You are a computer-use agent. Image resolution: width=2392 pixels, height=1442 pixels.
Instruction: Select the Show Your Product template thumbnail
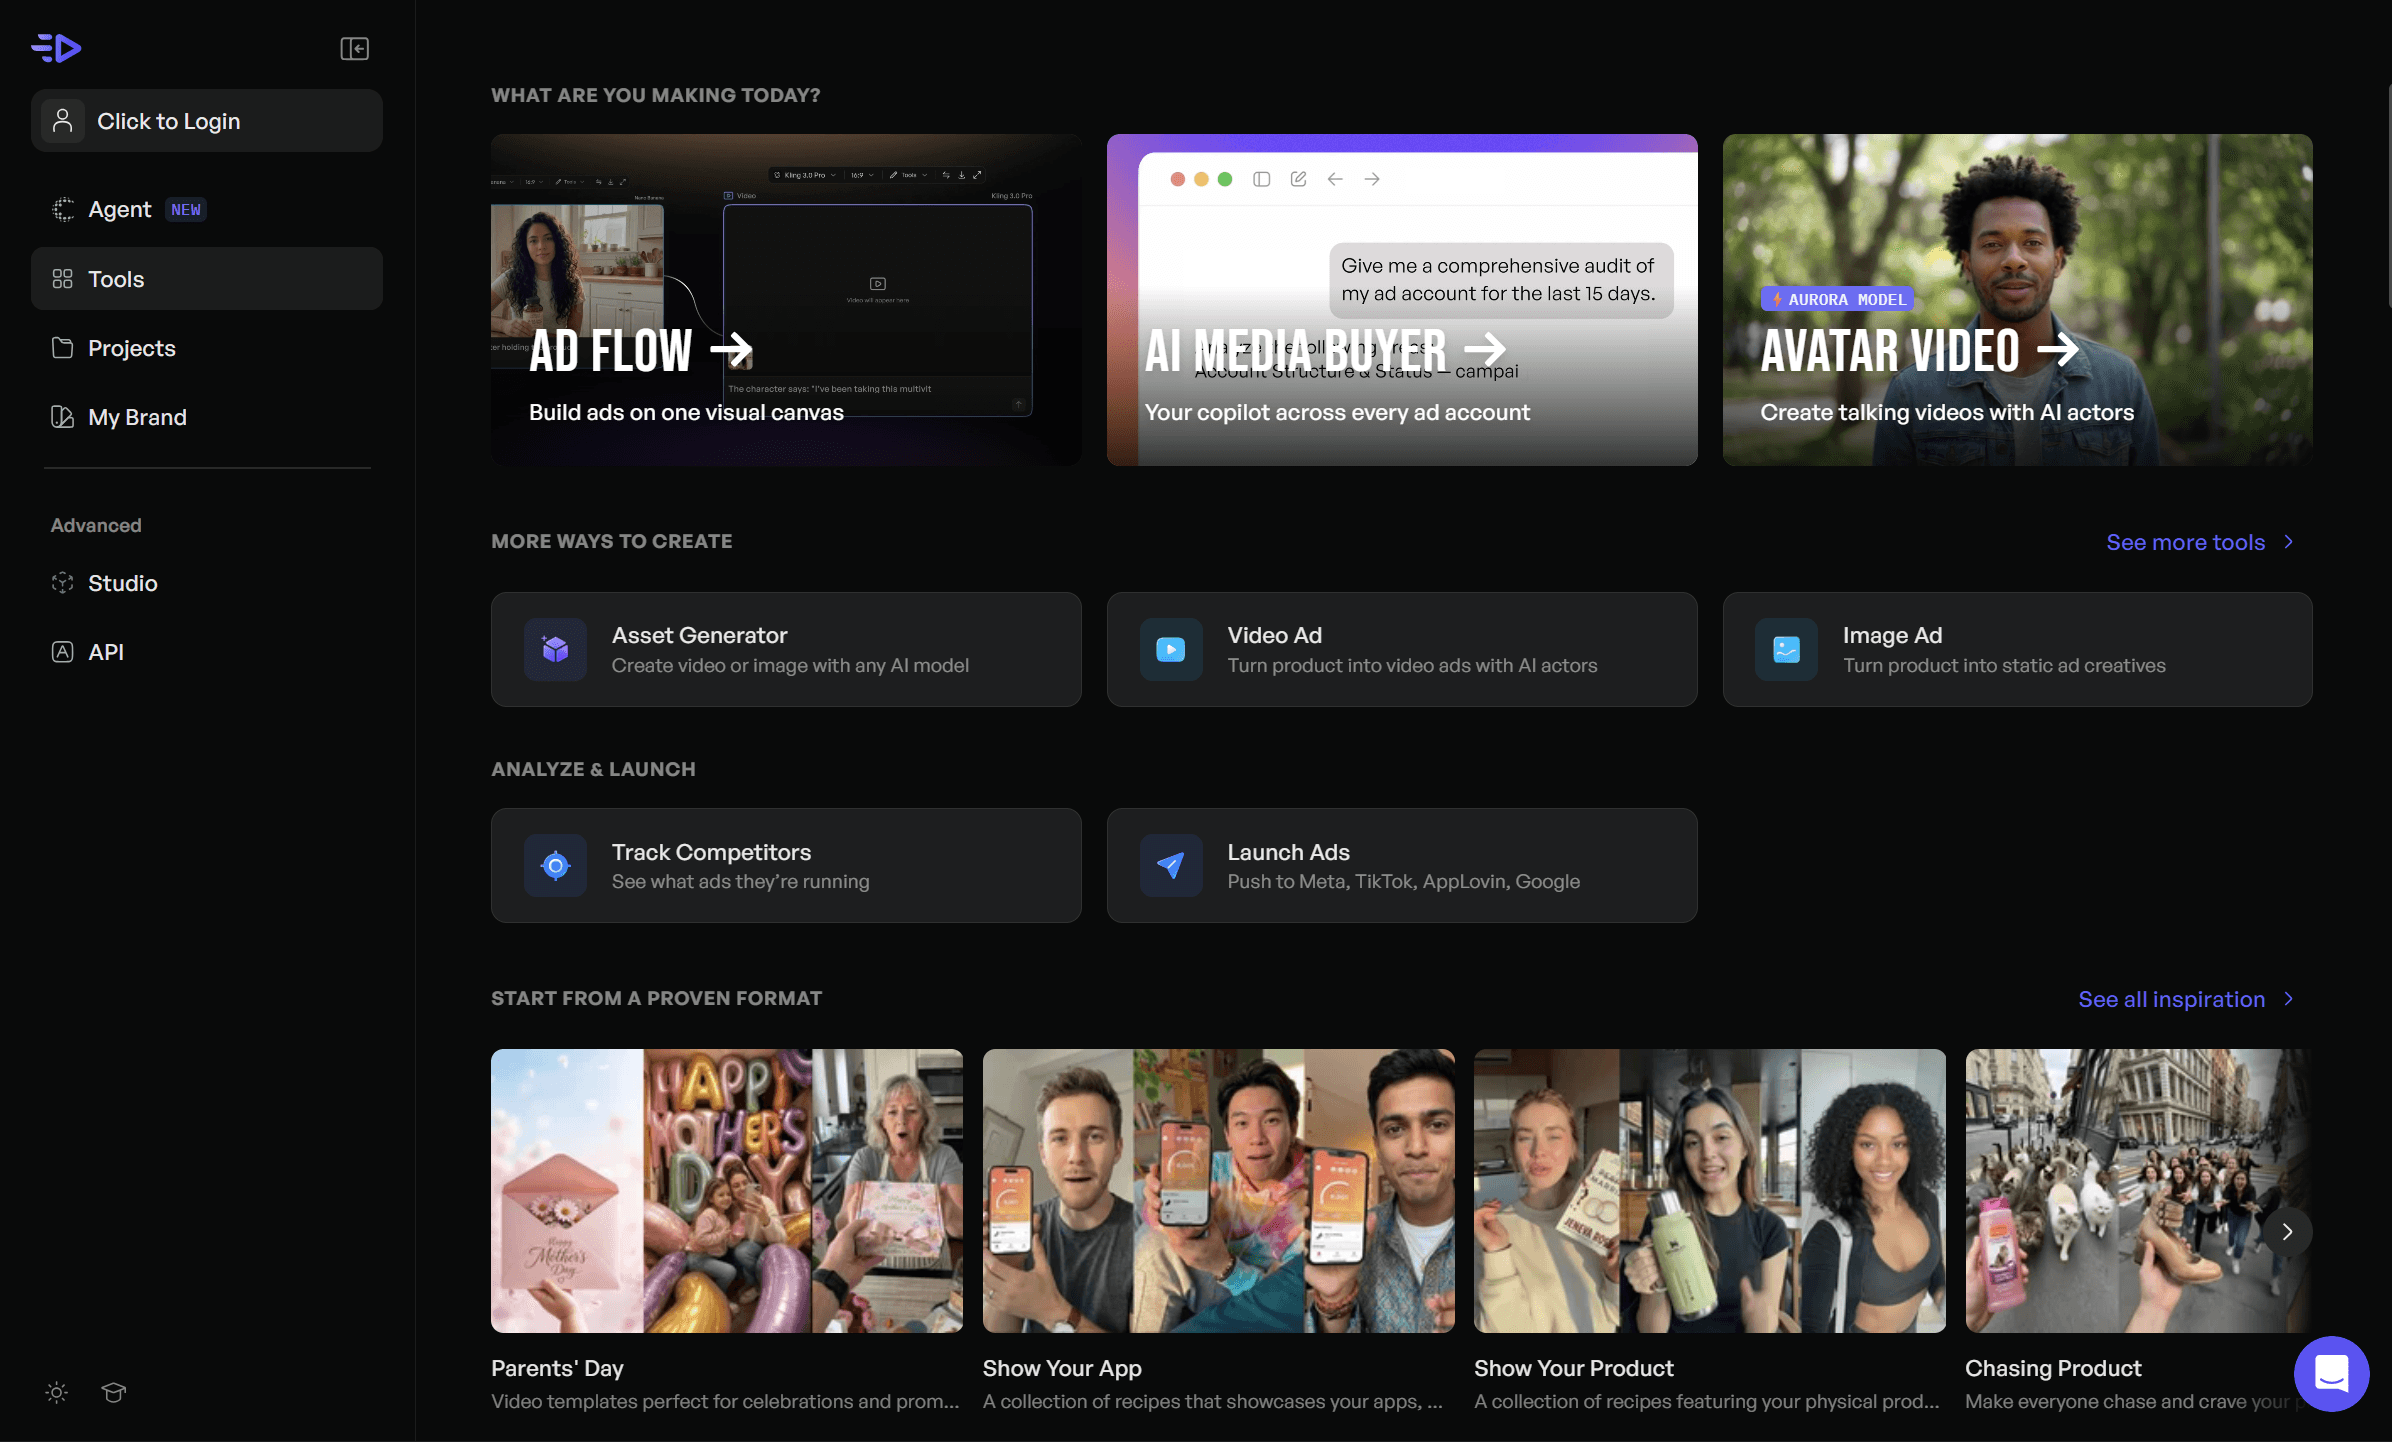[1710, 1191]
